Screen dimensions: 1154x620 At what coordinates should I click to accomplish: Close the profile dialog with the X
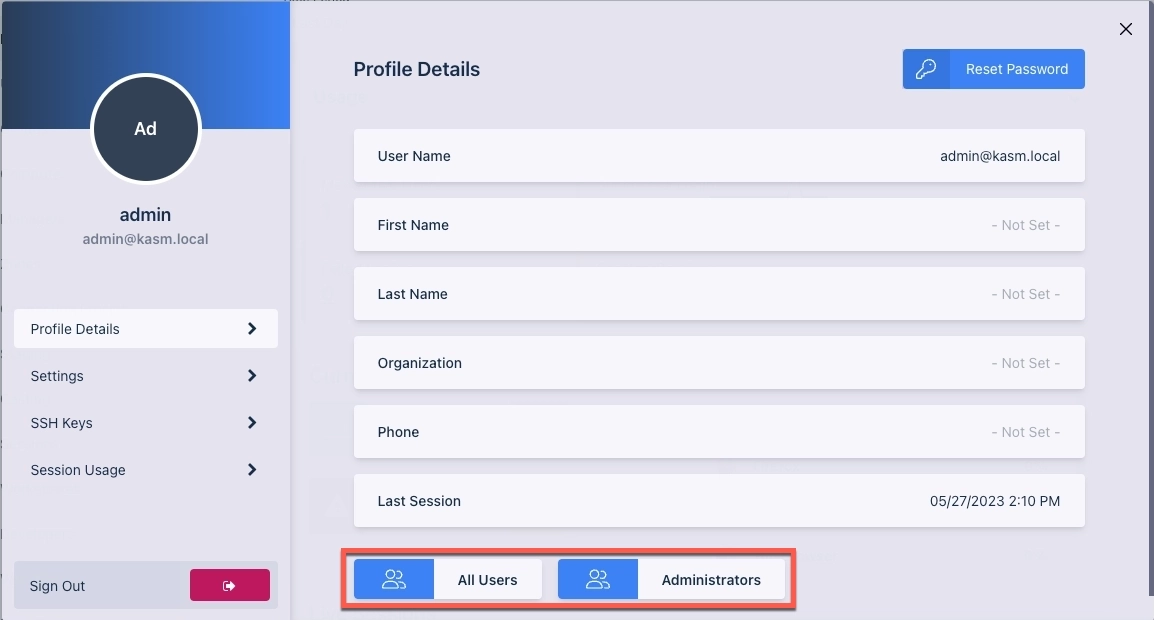(1126, 29)
